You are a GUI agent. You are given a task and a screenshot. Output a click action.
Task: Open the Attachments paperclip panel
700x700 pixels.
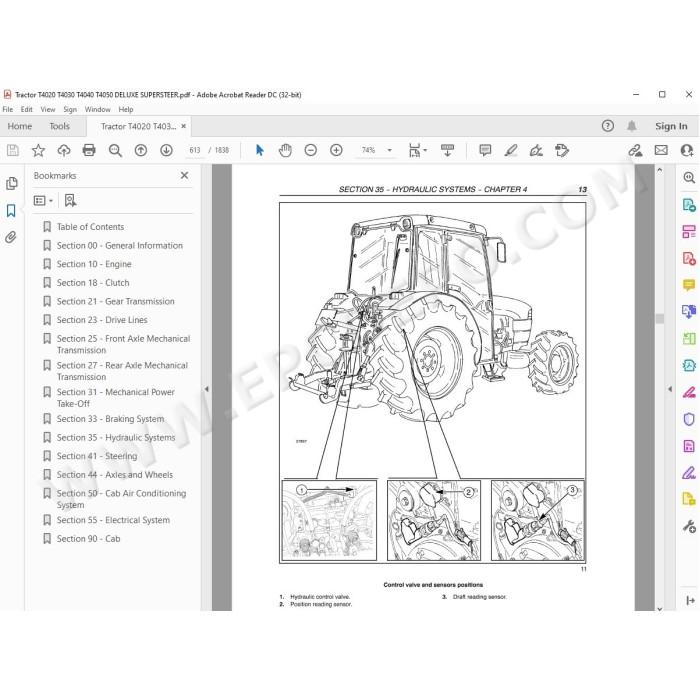[x=11, y=237]
